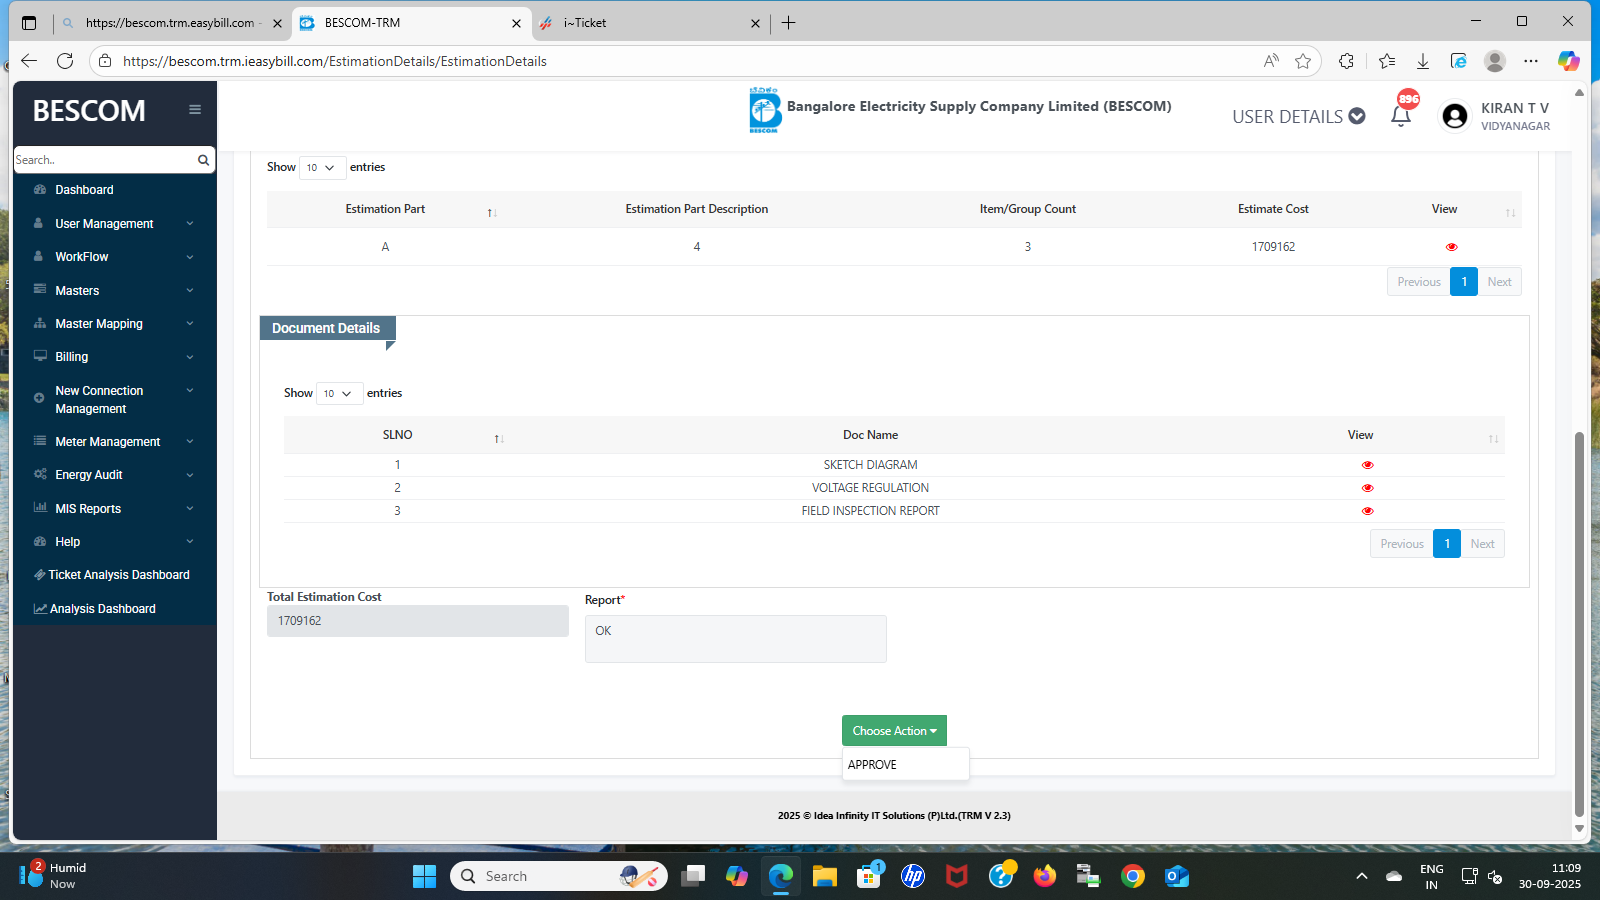The height and width of the screenshot is (900, 1600).
Task: Click the page vertical scrollbar
Action: coord(1579,624)
